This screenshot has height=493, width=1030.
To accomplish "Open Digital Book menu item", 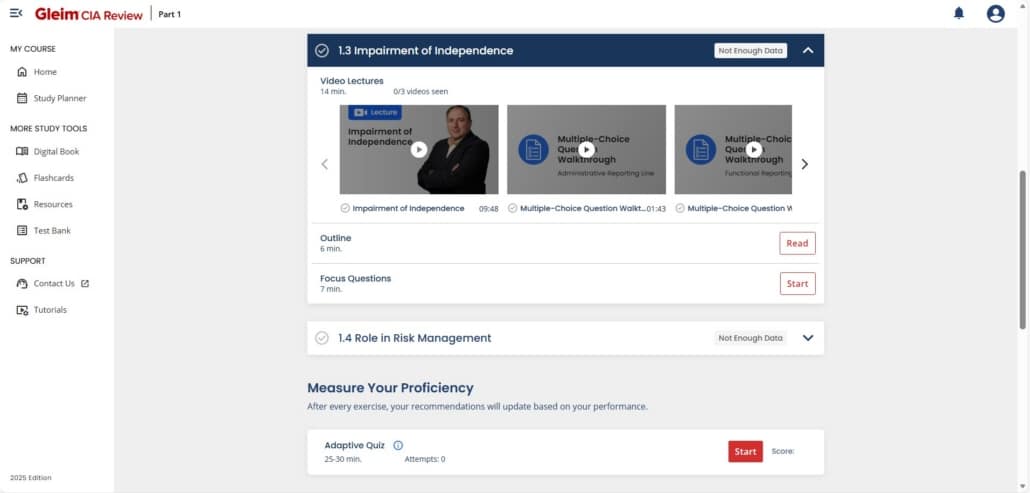I will coord(56,151).
